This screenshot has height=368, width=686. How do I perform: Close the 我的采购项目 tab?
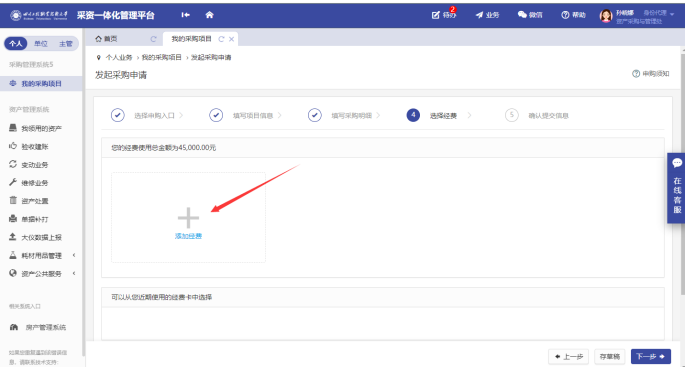coord(231,39)
